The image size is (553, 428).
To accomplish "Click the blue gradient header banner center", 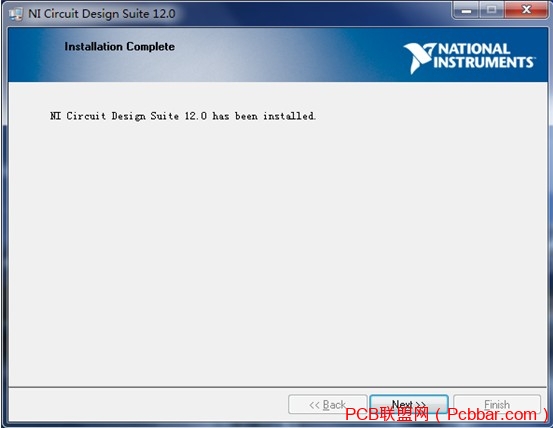I will point(278,55).
